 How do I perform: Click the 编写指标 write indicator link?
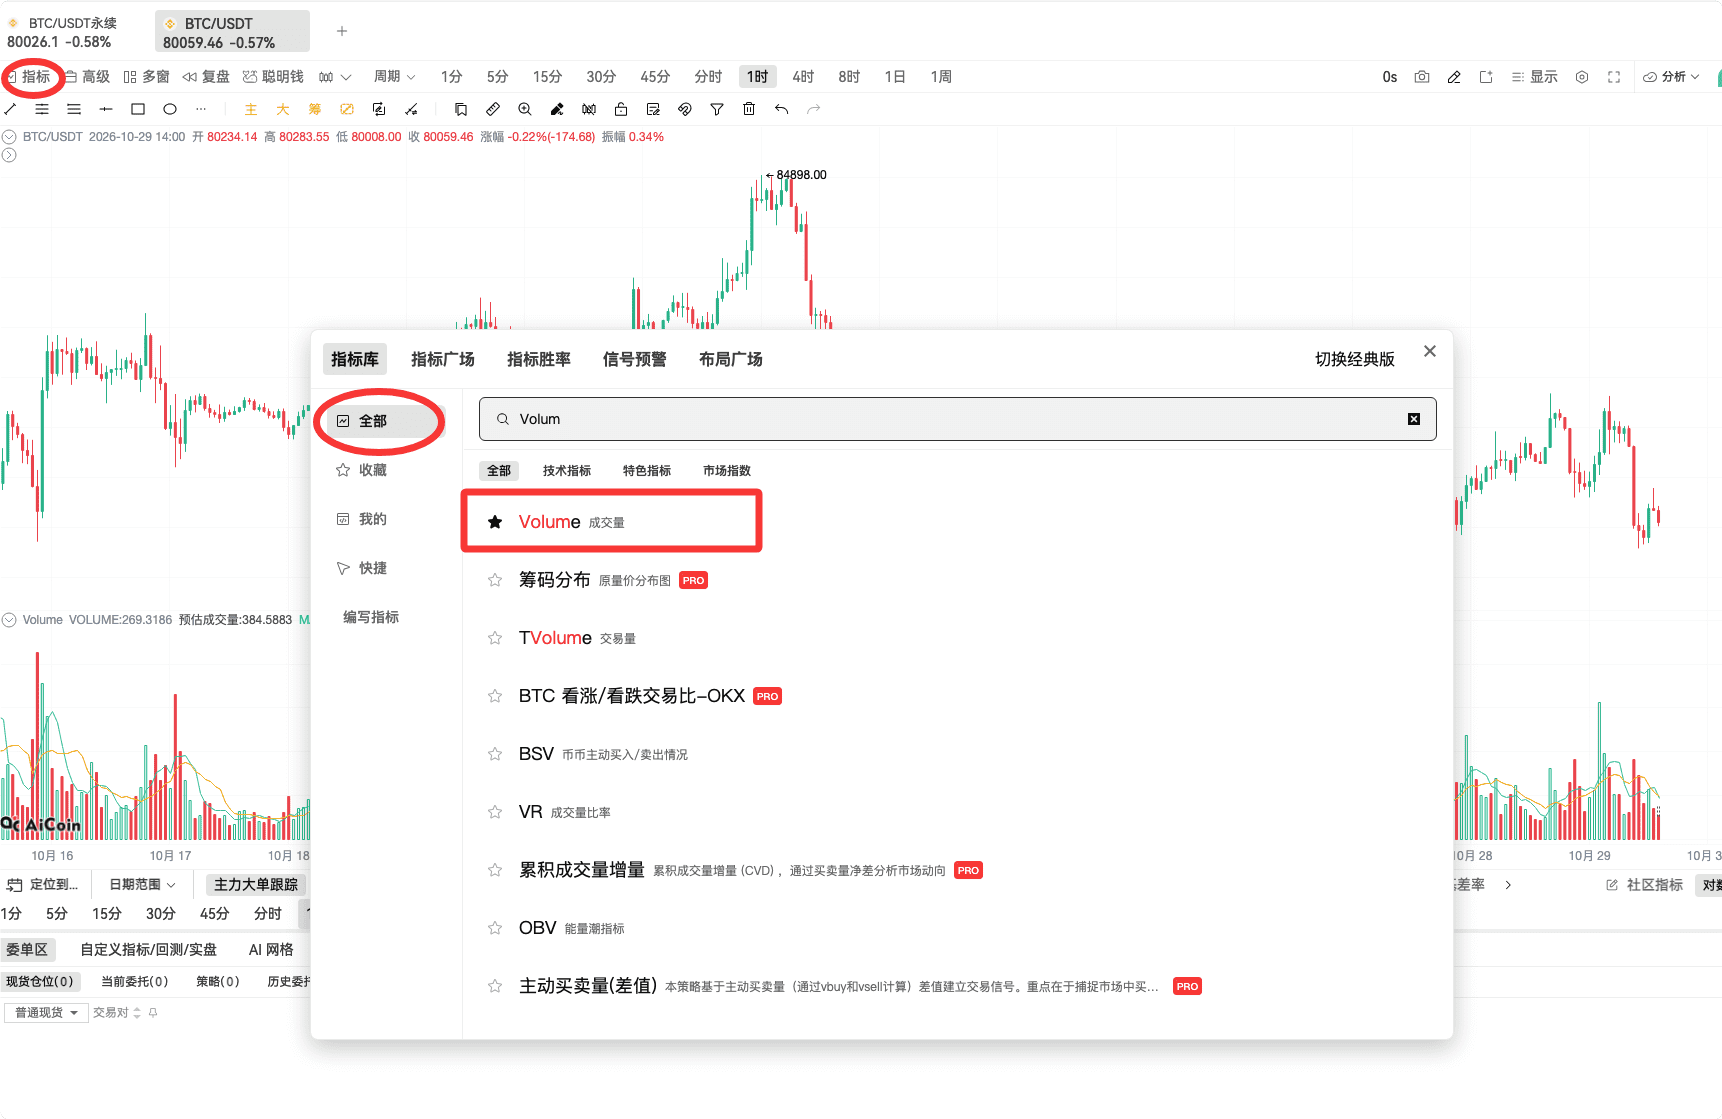(371, 617)
